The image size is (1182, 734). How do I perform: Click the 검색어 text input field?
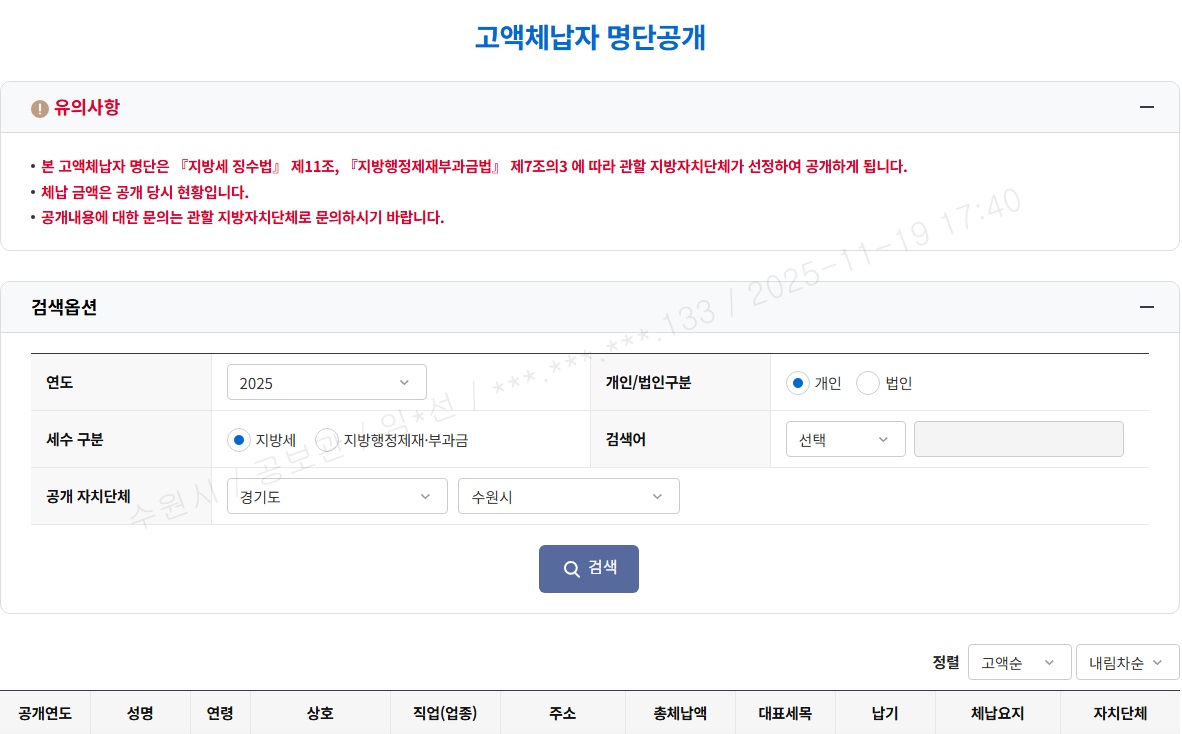pos(1018,439)
